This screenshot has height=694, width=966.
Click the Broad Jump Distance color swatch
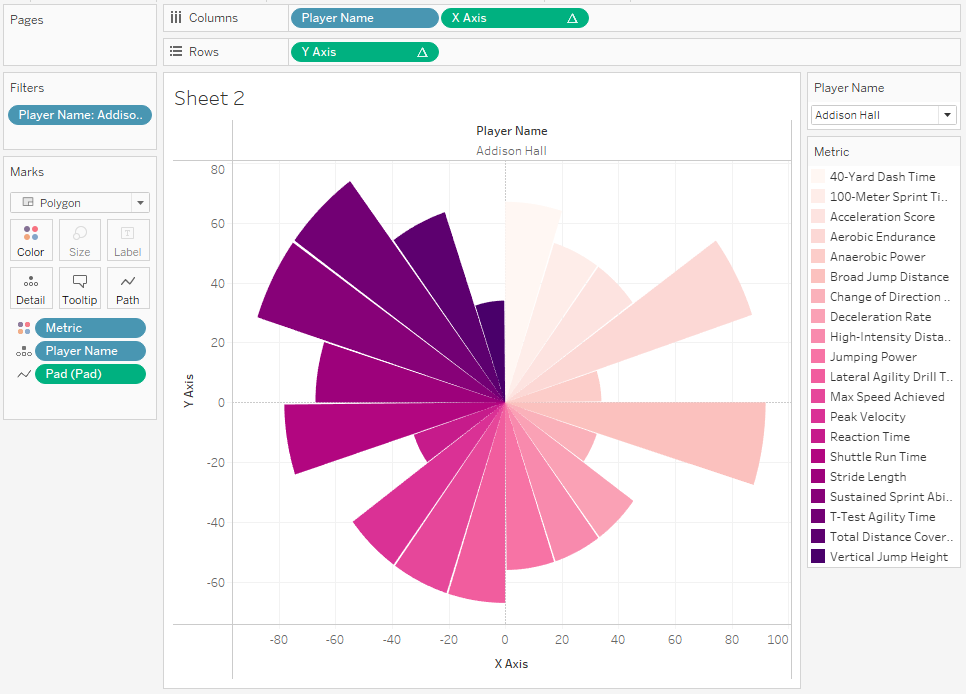tap(818, 277)
